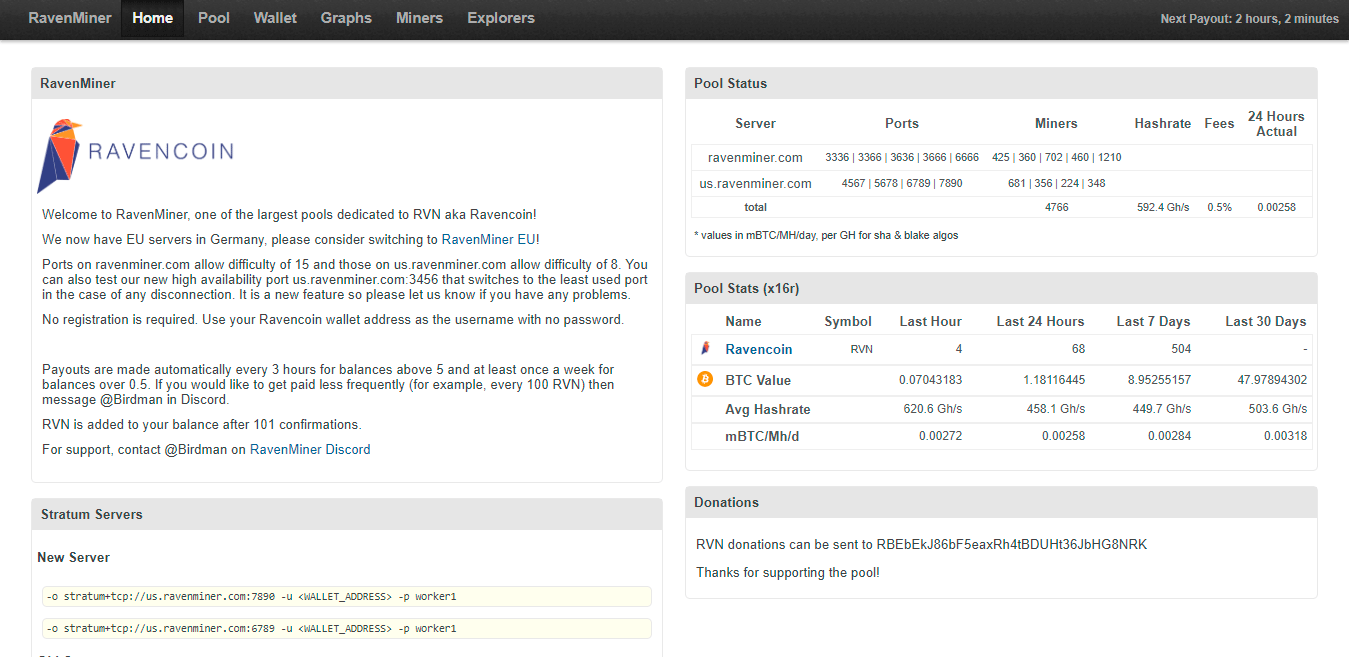
Task: Open the Wallet page
Action: [275, 18]
